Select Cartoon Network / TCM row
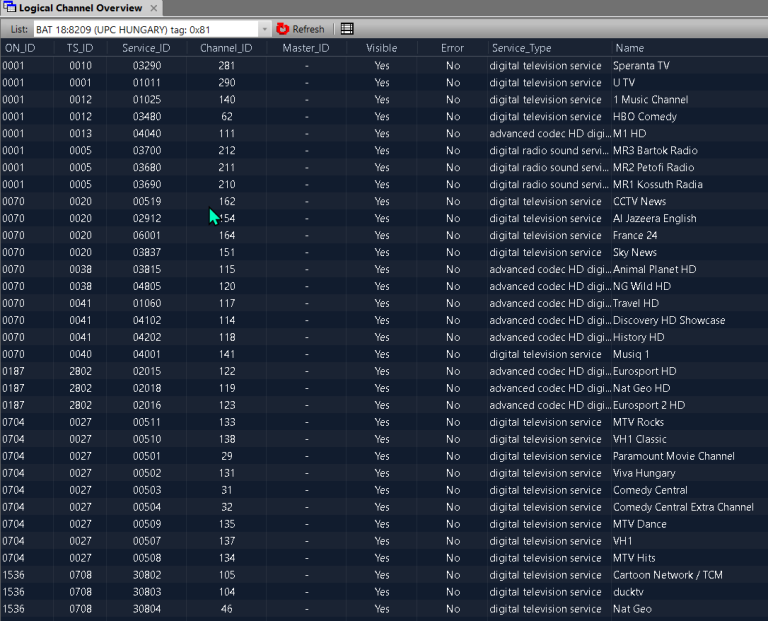This screenshot has height=621, width=768. coord(384,575)
